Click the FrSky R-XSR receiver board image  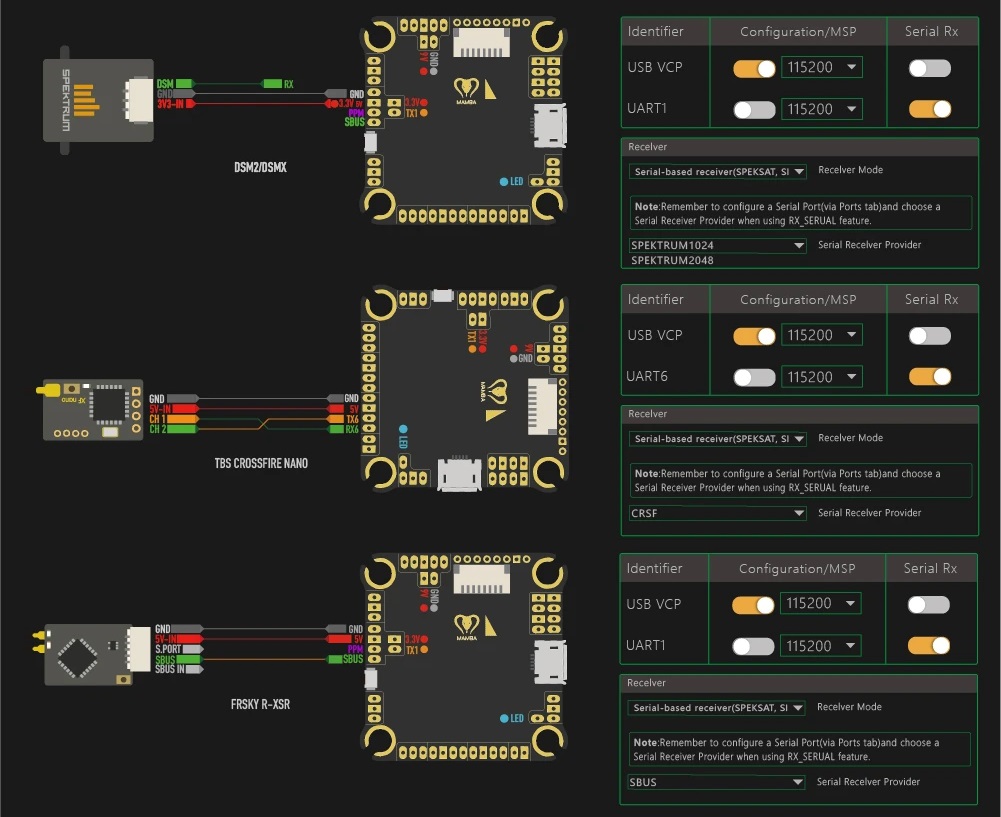(91, 654)
